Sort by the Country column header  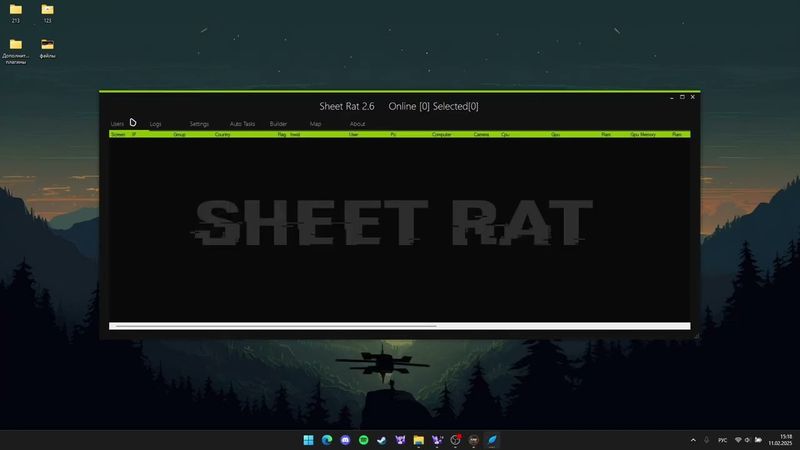(x=222, y=134)
